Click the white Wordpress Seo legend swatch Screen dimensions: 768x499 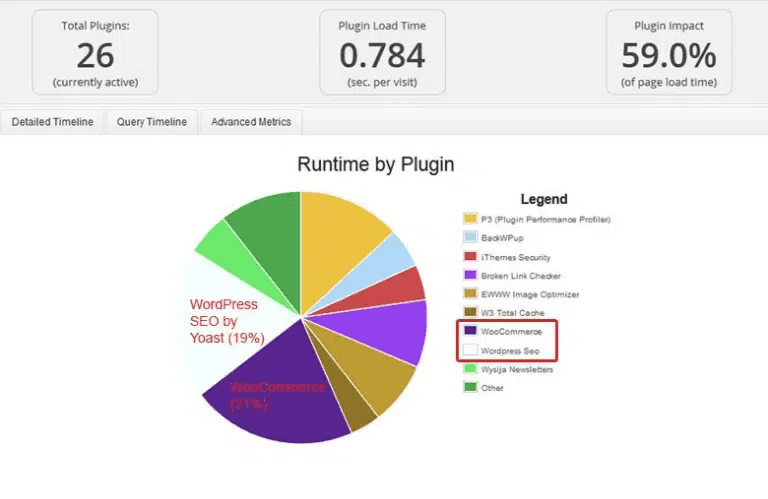click(470, 351)
